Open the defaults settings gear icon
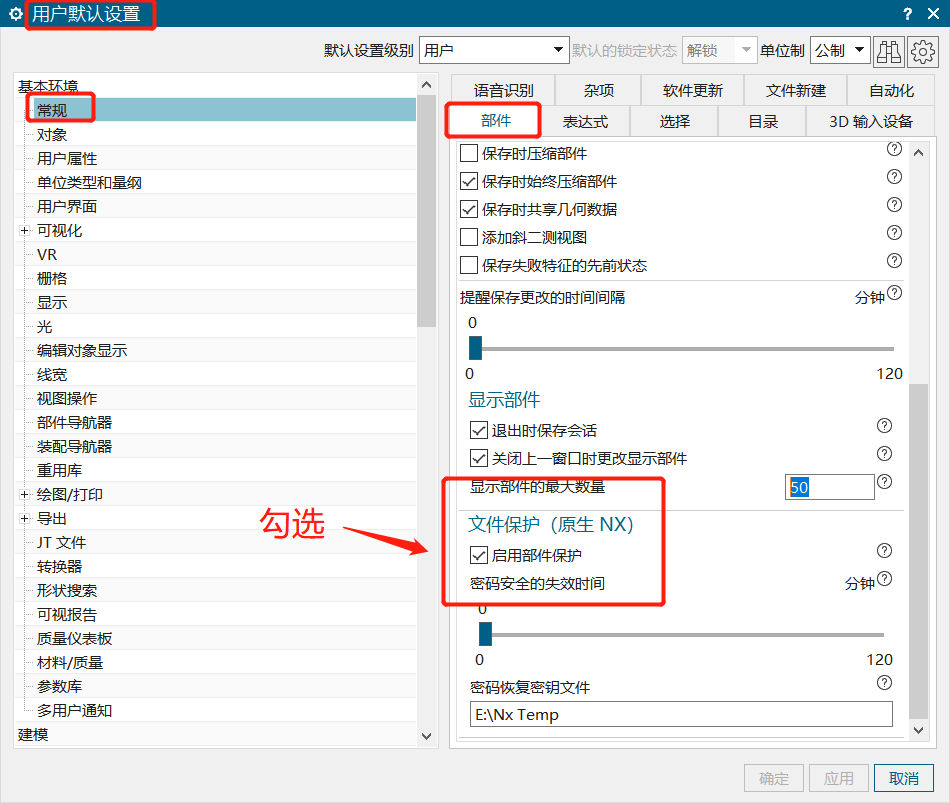The height and width of the screenshot is (803, 950). 923,50
